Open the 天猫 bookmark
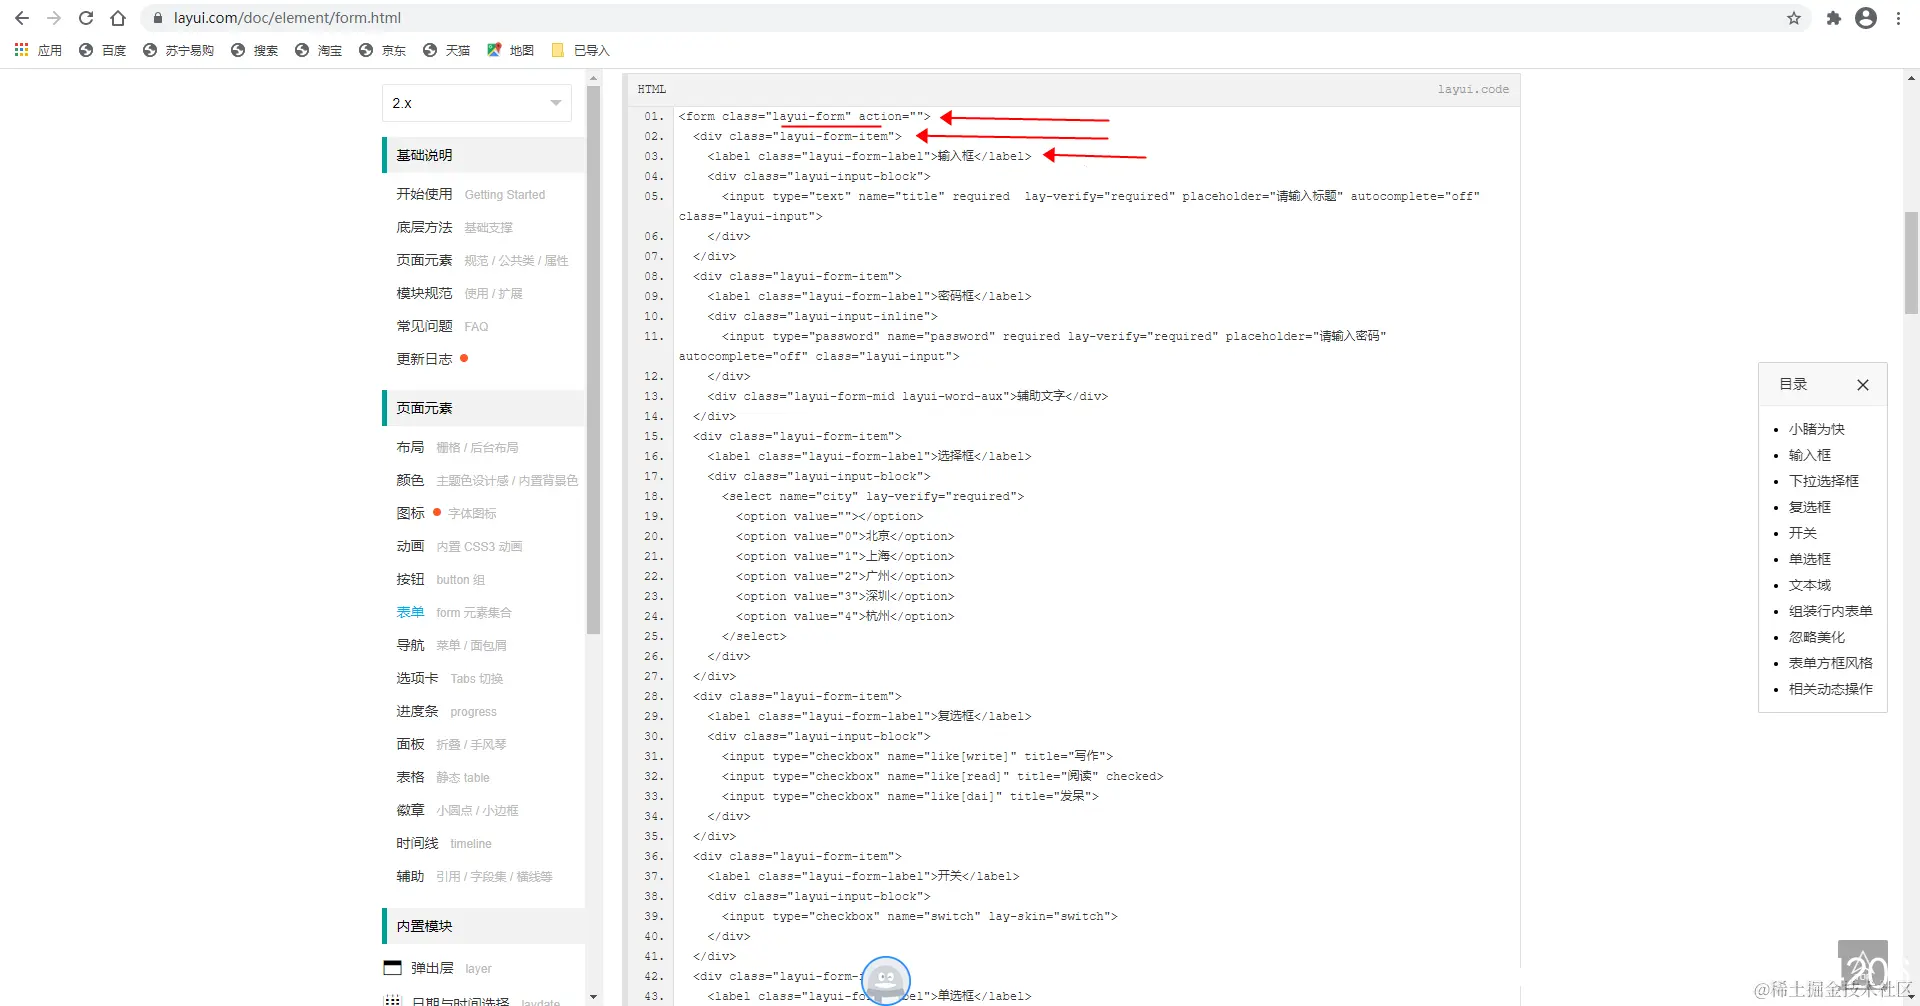The height and width of the screenshot is (1006, 1920). [x=446, y=50]
